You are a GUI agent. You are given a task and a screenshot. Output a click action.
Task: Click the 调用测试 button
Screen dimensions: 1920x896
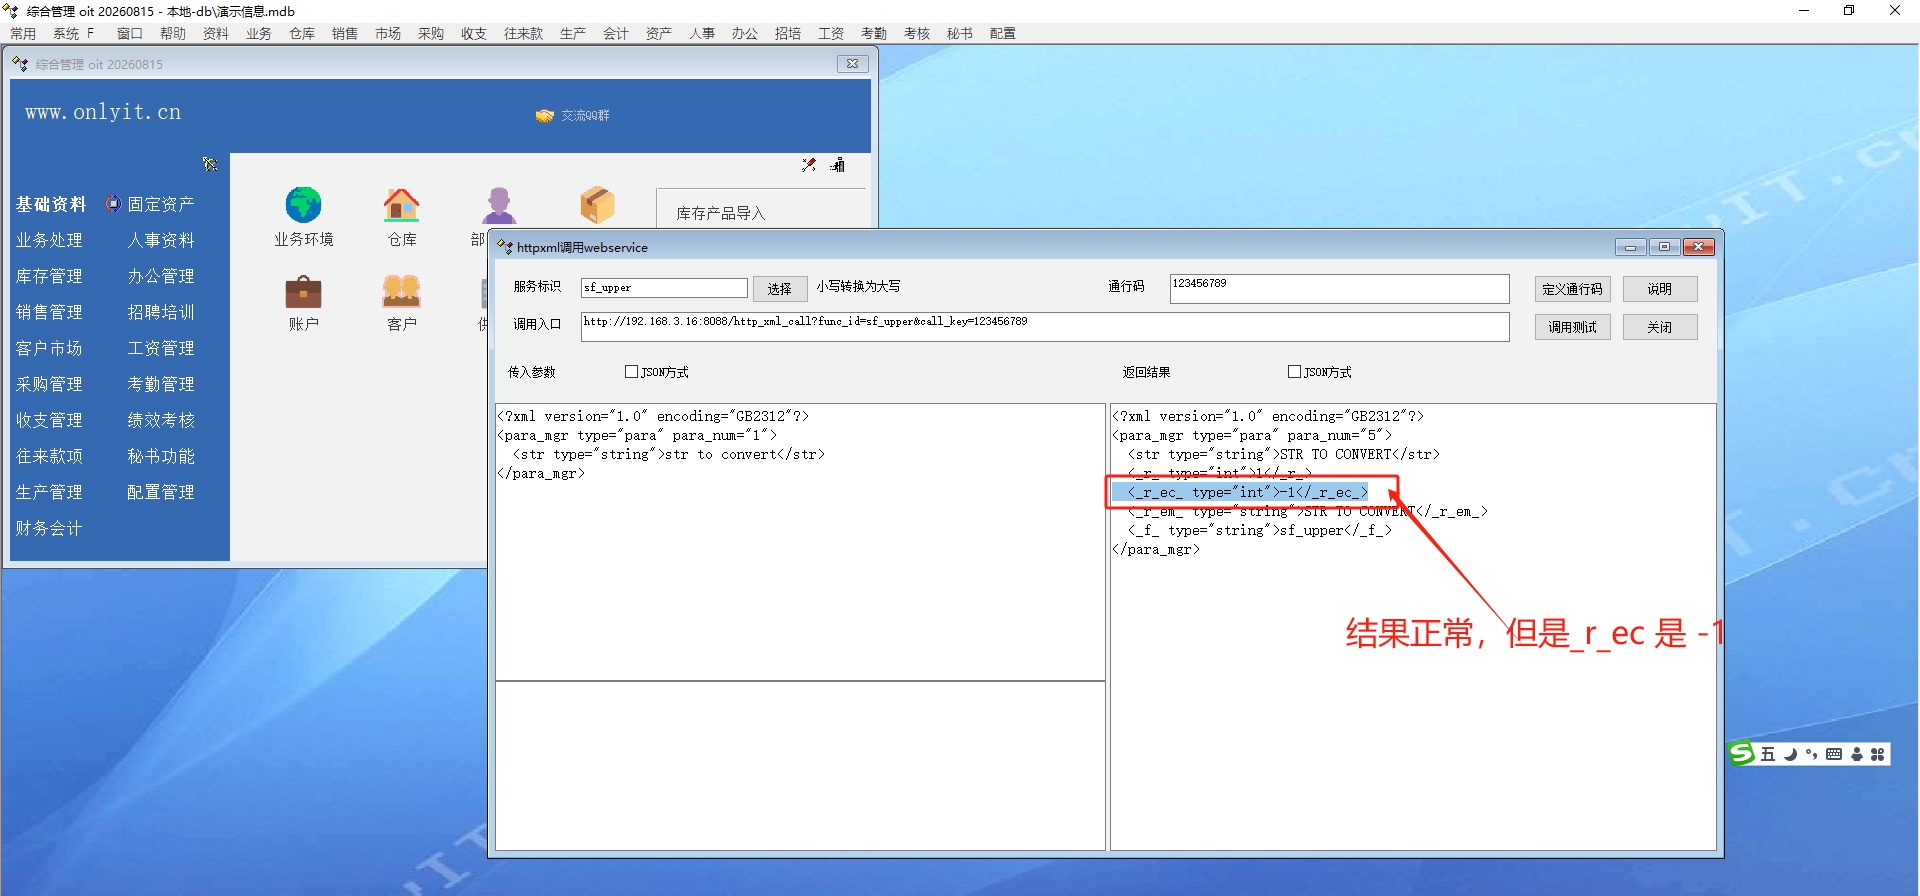1572,327
